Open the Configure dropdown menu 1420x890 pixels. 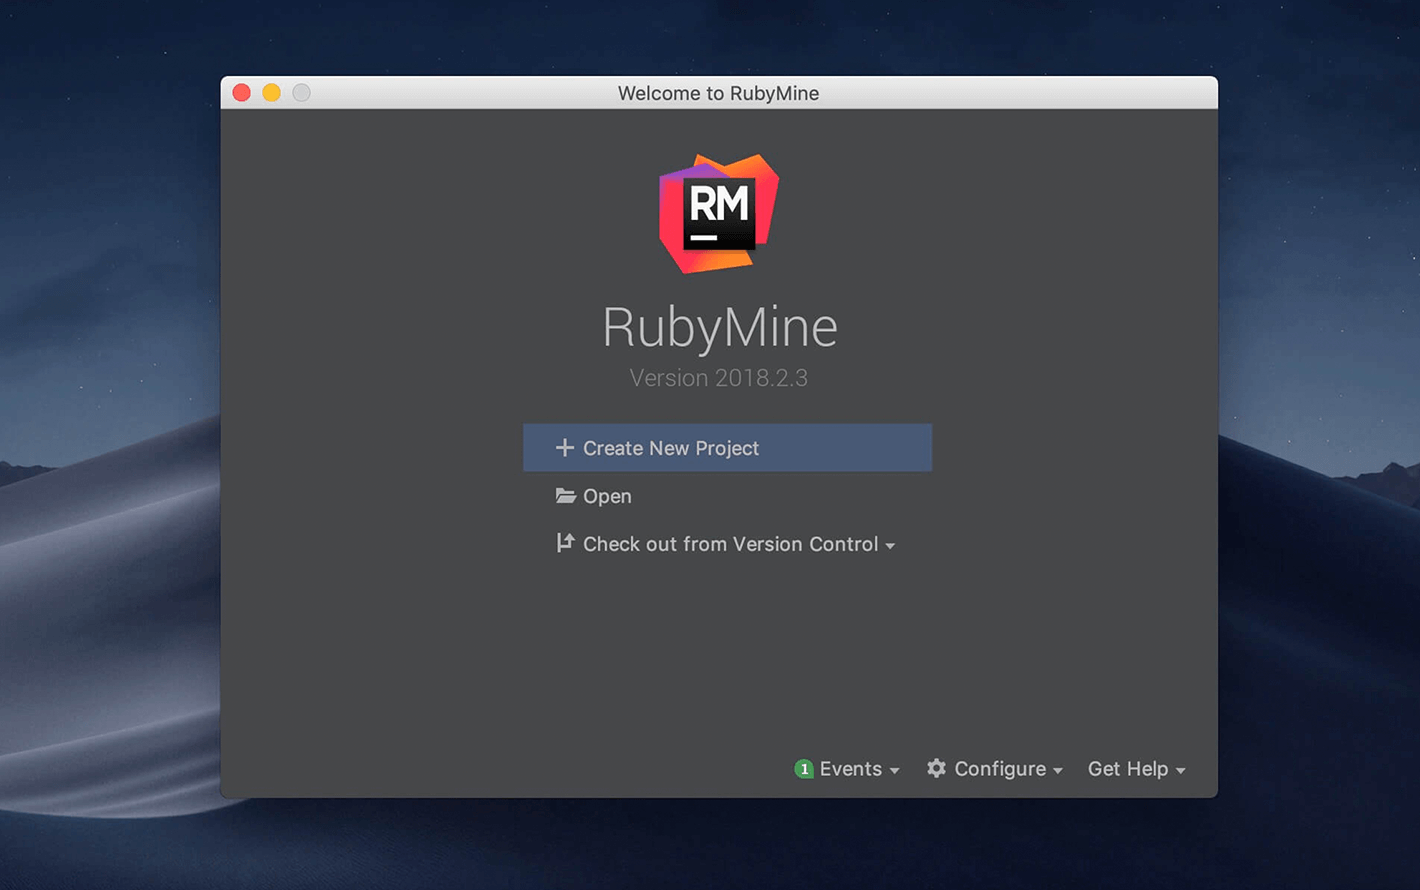[995, 769]
